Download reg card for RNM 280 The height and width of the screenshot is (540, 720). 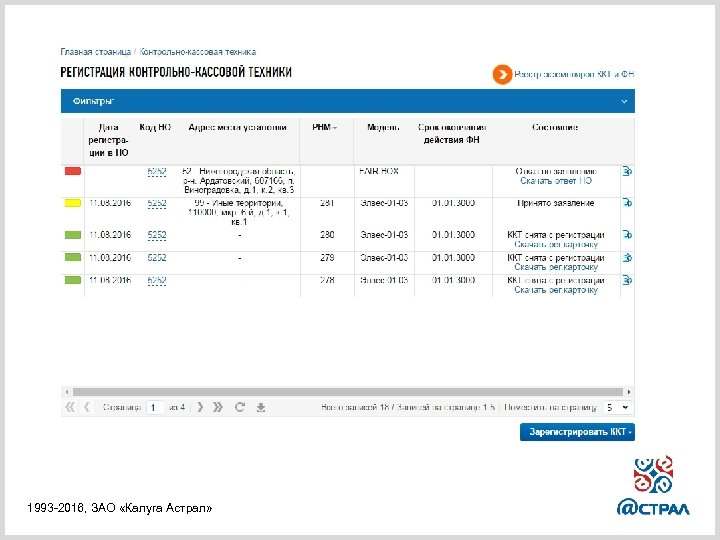pyautogui.click(x=556, y=244)
